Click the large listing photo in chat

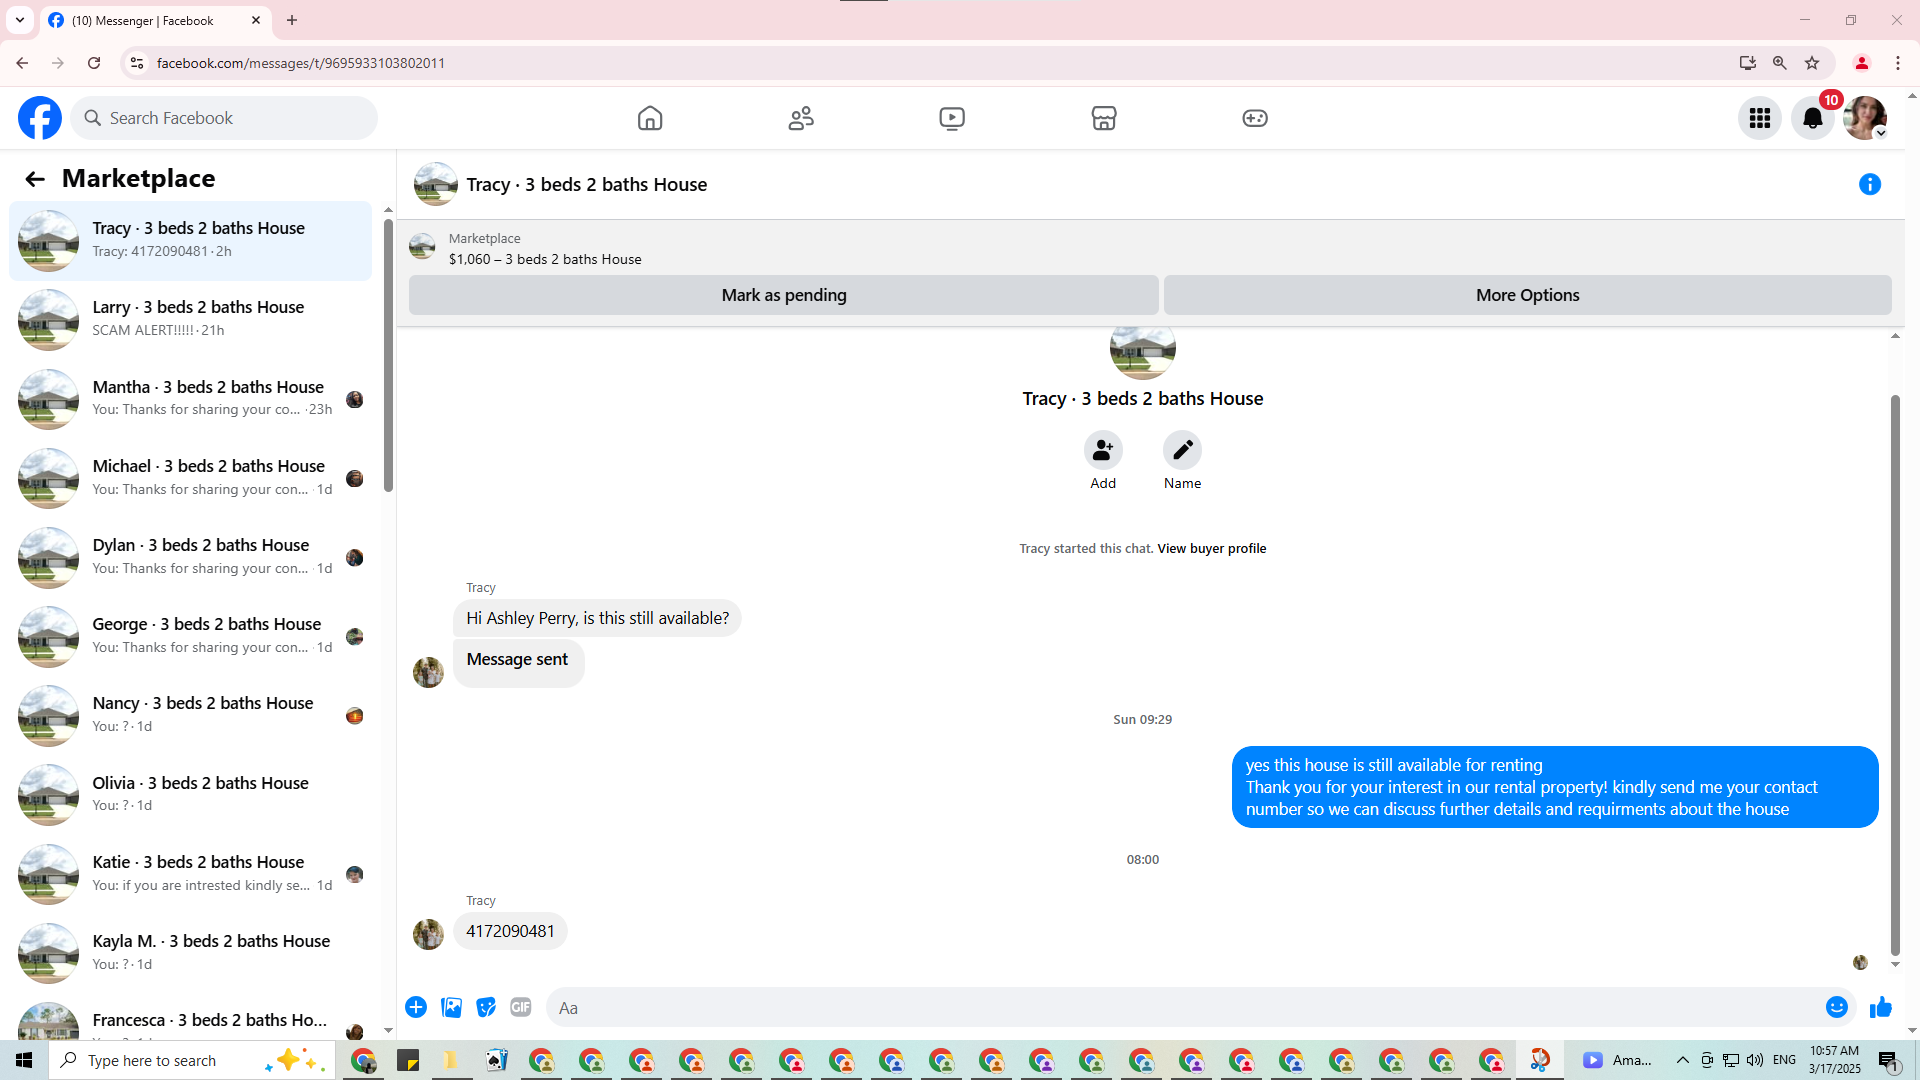pos(1143,352)
